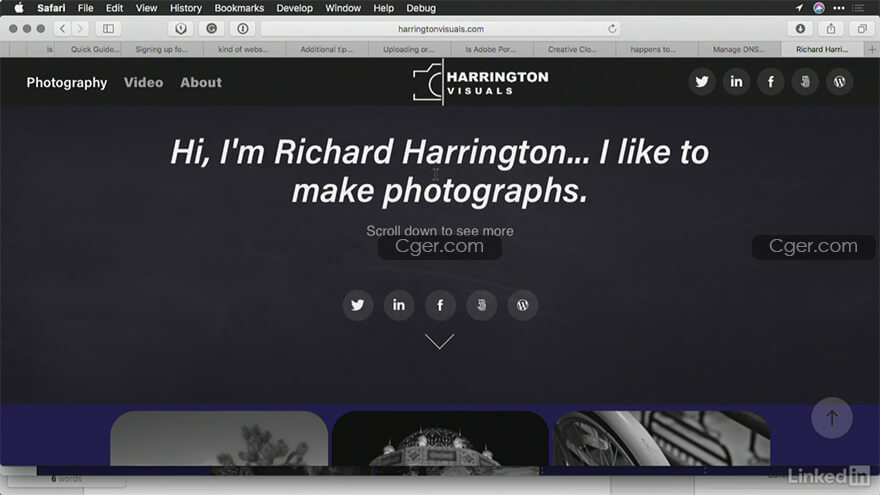The width and height of the screenshot is (880, 495).
Task: Click the Twitter icon in the site header
Action: click(702, 82)
